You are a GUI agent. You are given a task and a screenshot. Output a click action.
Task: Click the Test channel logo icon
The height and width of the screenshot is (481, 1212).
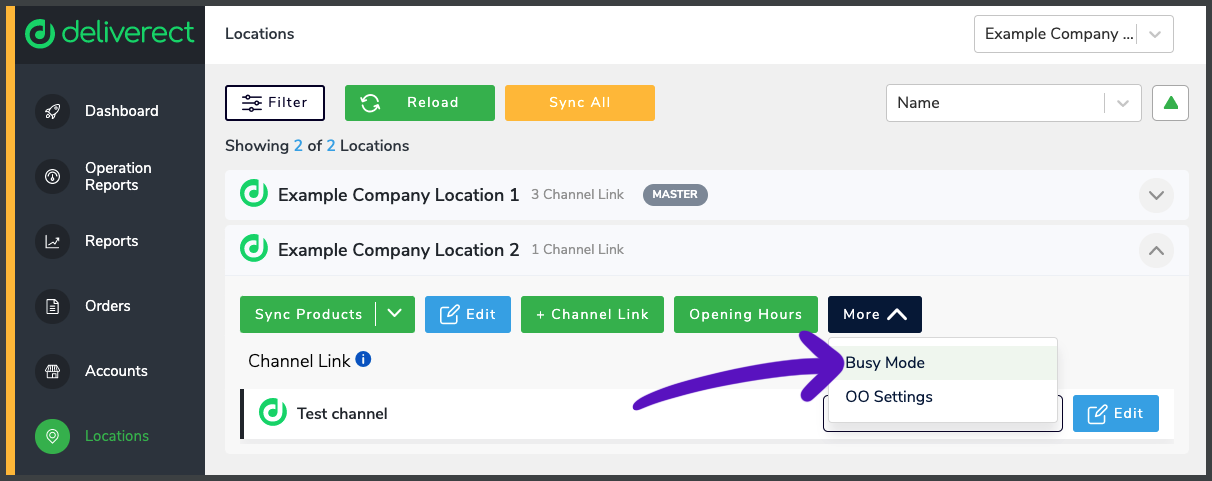pos(272,413)
